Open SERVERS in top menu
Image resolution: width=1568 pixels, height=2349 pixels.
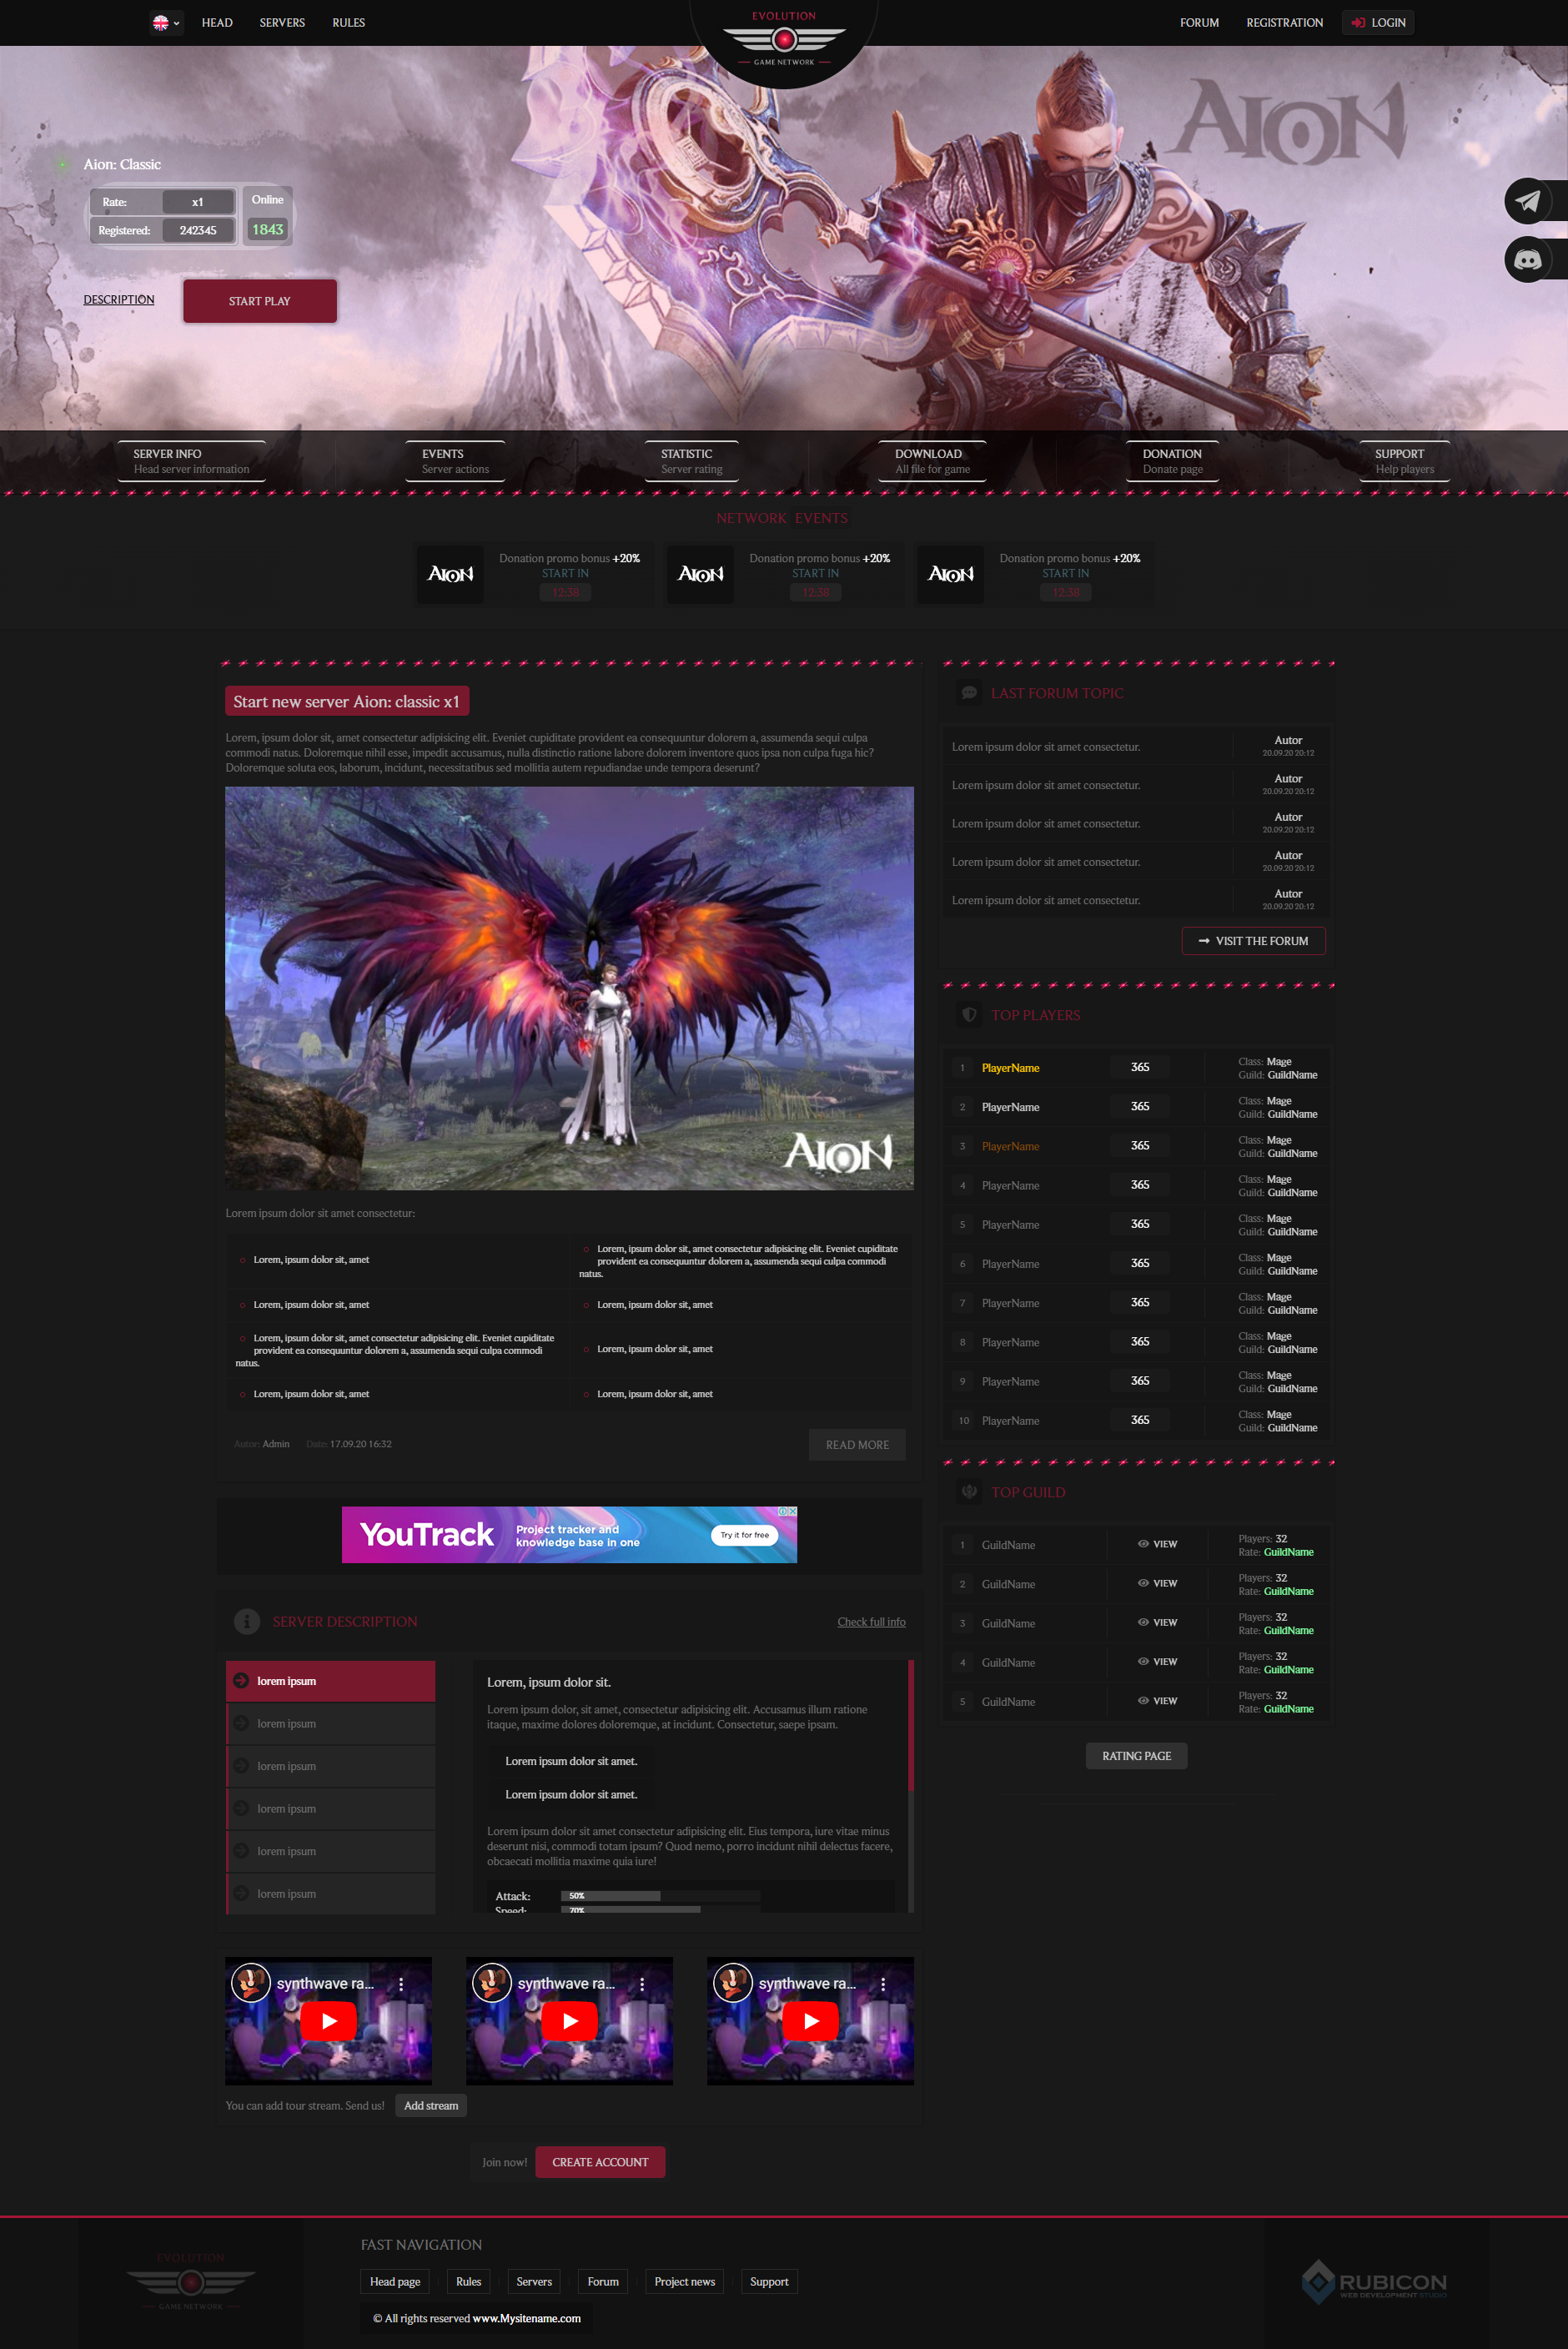click(x=282, y=23)
